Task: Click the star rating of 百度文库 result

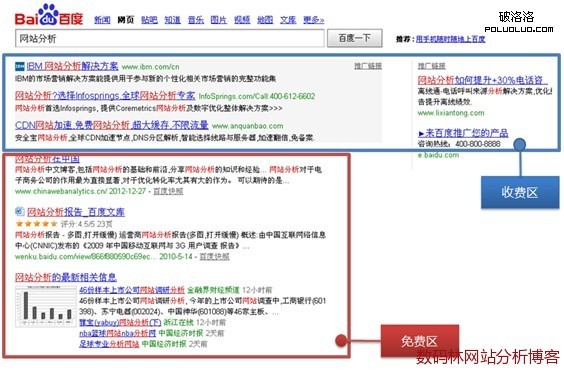Action: pyautogui.click(x=36, y=224)
